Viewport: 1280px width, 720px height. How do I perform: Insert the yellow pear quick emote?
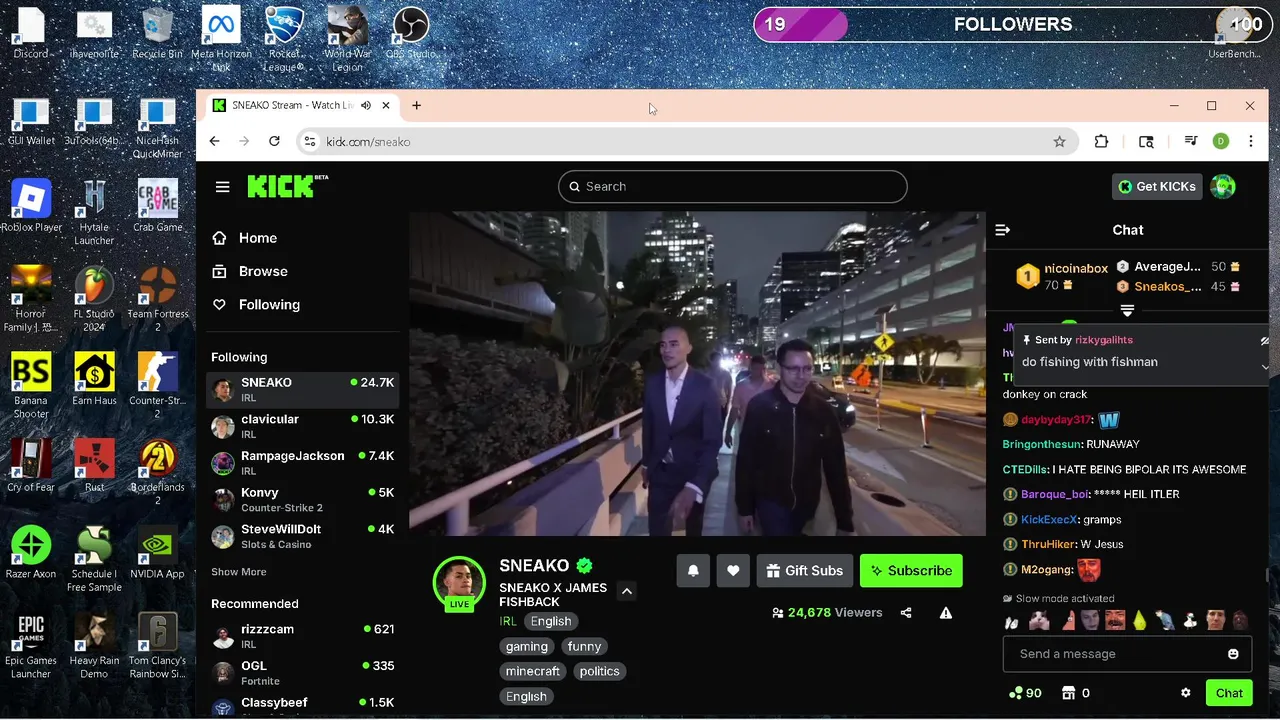click(x=1139, y=621)
